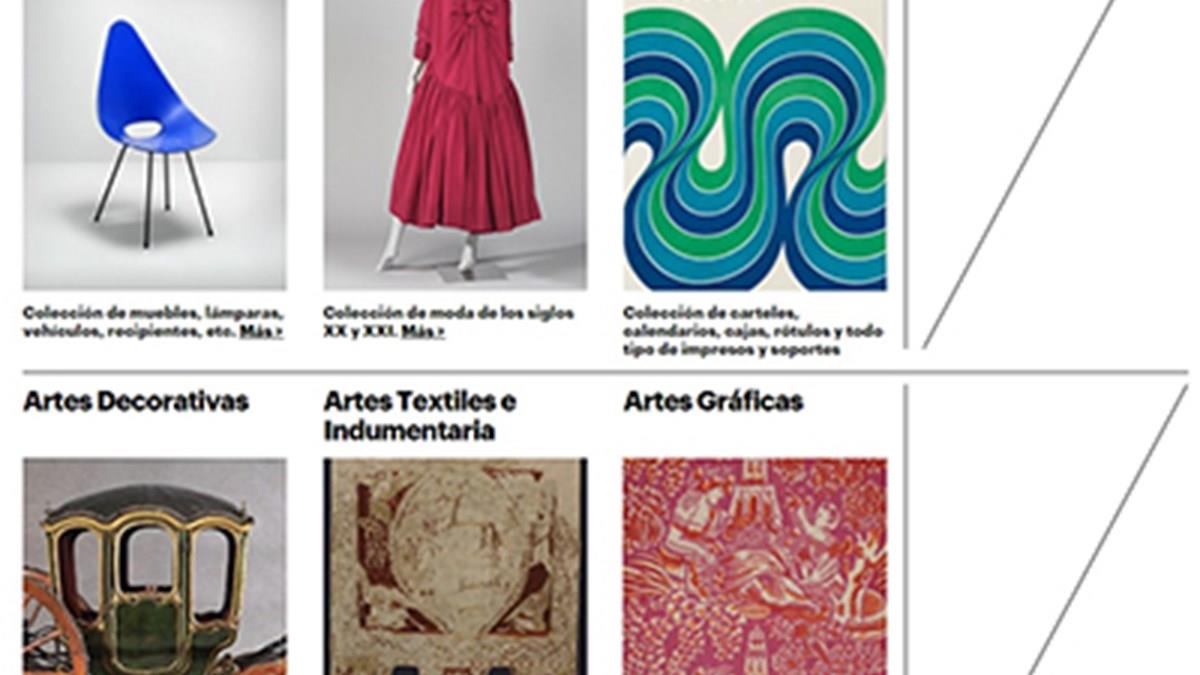Screen dimensions: 1200x675
Task: Go to Artes Decorativas heading
Action: point(136,402)
